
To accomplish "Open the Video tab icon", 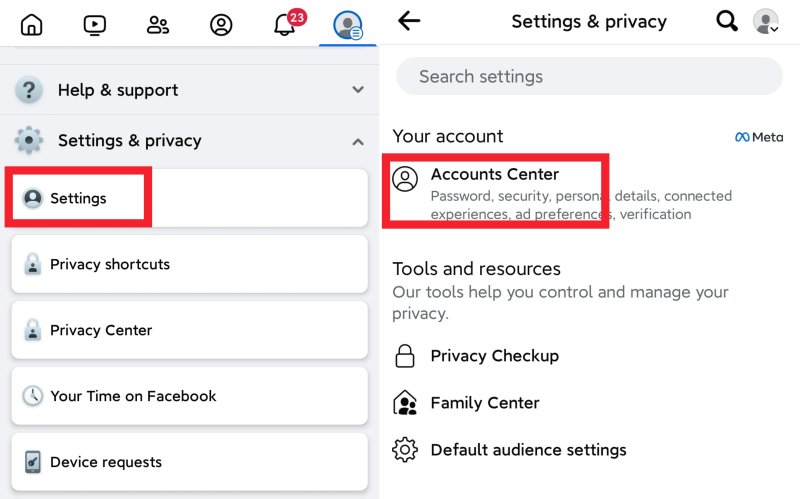I will click(x=94, y=24).
